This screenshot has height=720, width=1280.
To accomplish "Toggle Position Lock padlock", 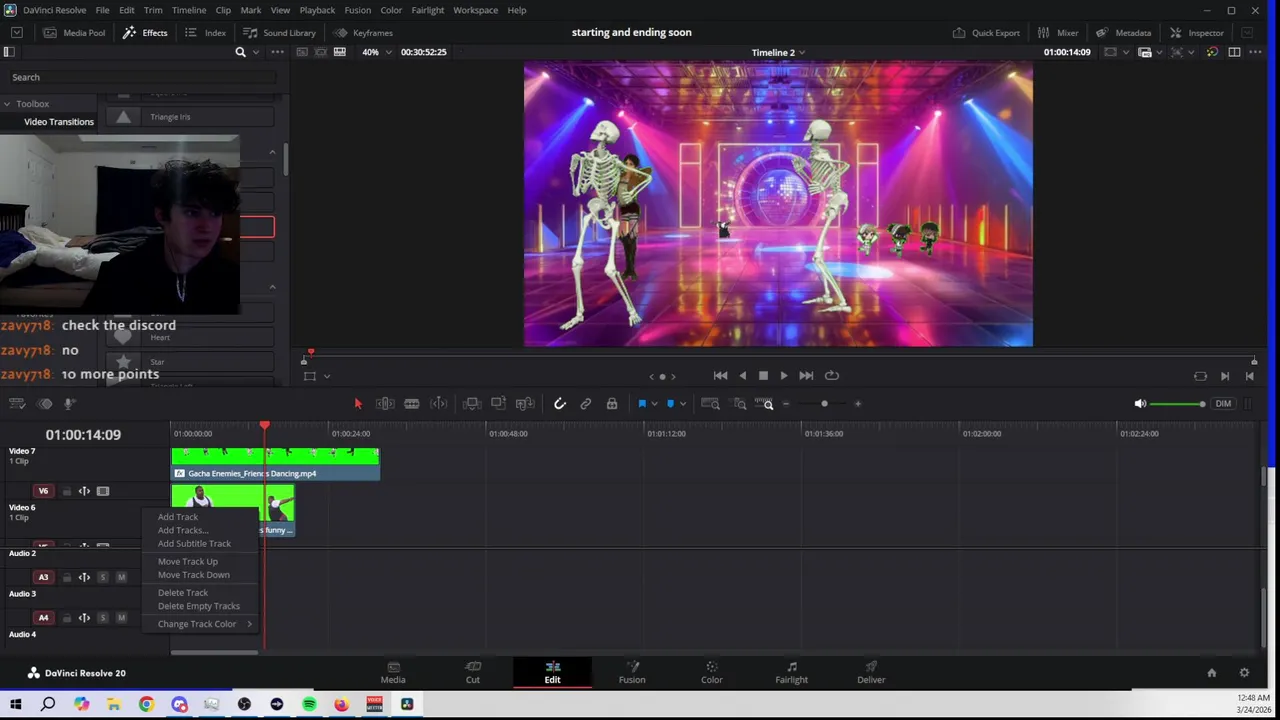I will point(612,404).
